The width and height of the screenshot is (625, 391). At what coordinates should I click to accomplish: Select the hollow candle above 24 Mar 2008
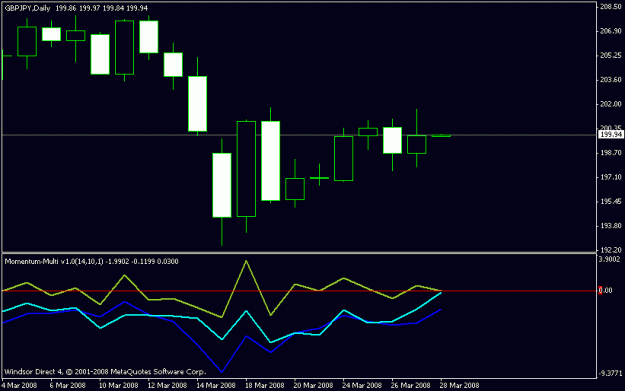pyautogui.click(x=344, y=159)
